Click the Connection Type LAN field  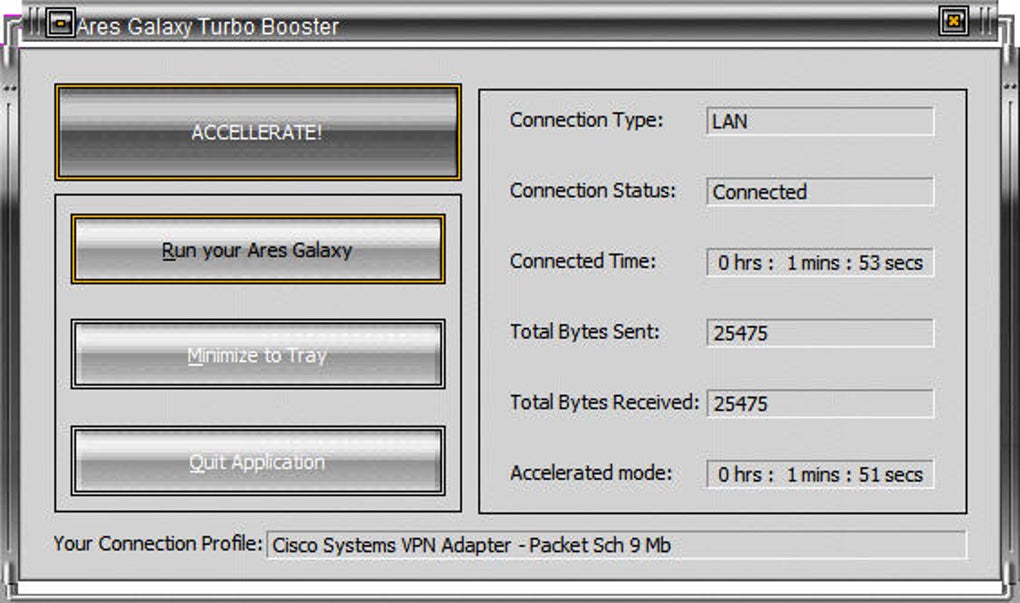coord(820,122)
